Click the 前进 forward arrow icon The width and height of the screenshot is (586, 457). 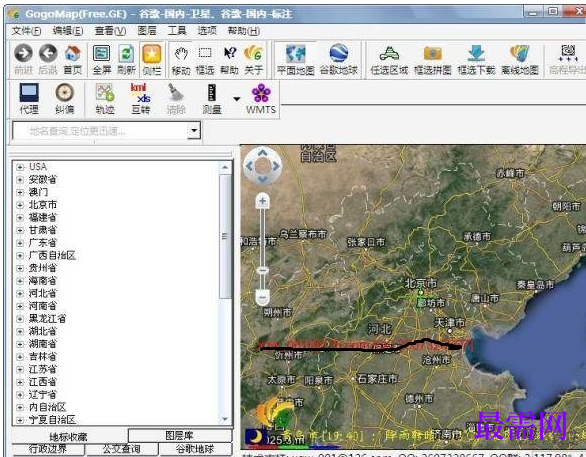[x=23, y=53]
